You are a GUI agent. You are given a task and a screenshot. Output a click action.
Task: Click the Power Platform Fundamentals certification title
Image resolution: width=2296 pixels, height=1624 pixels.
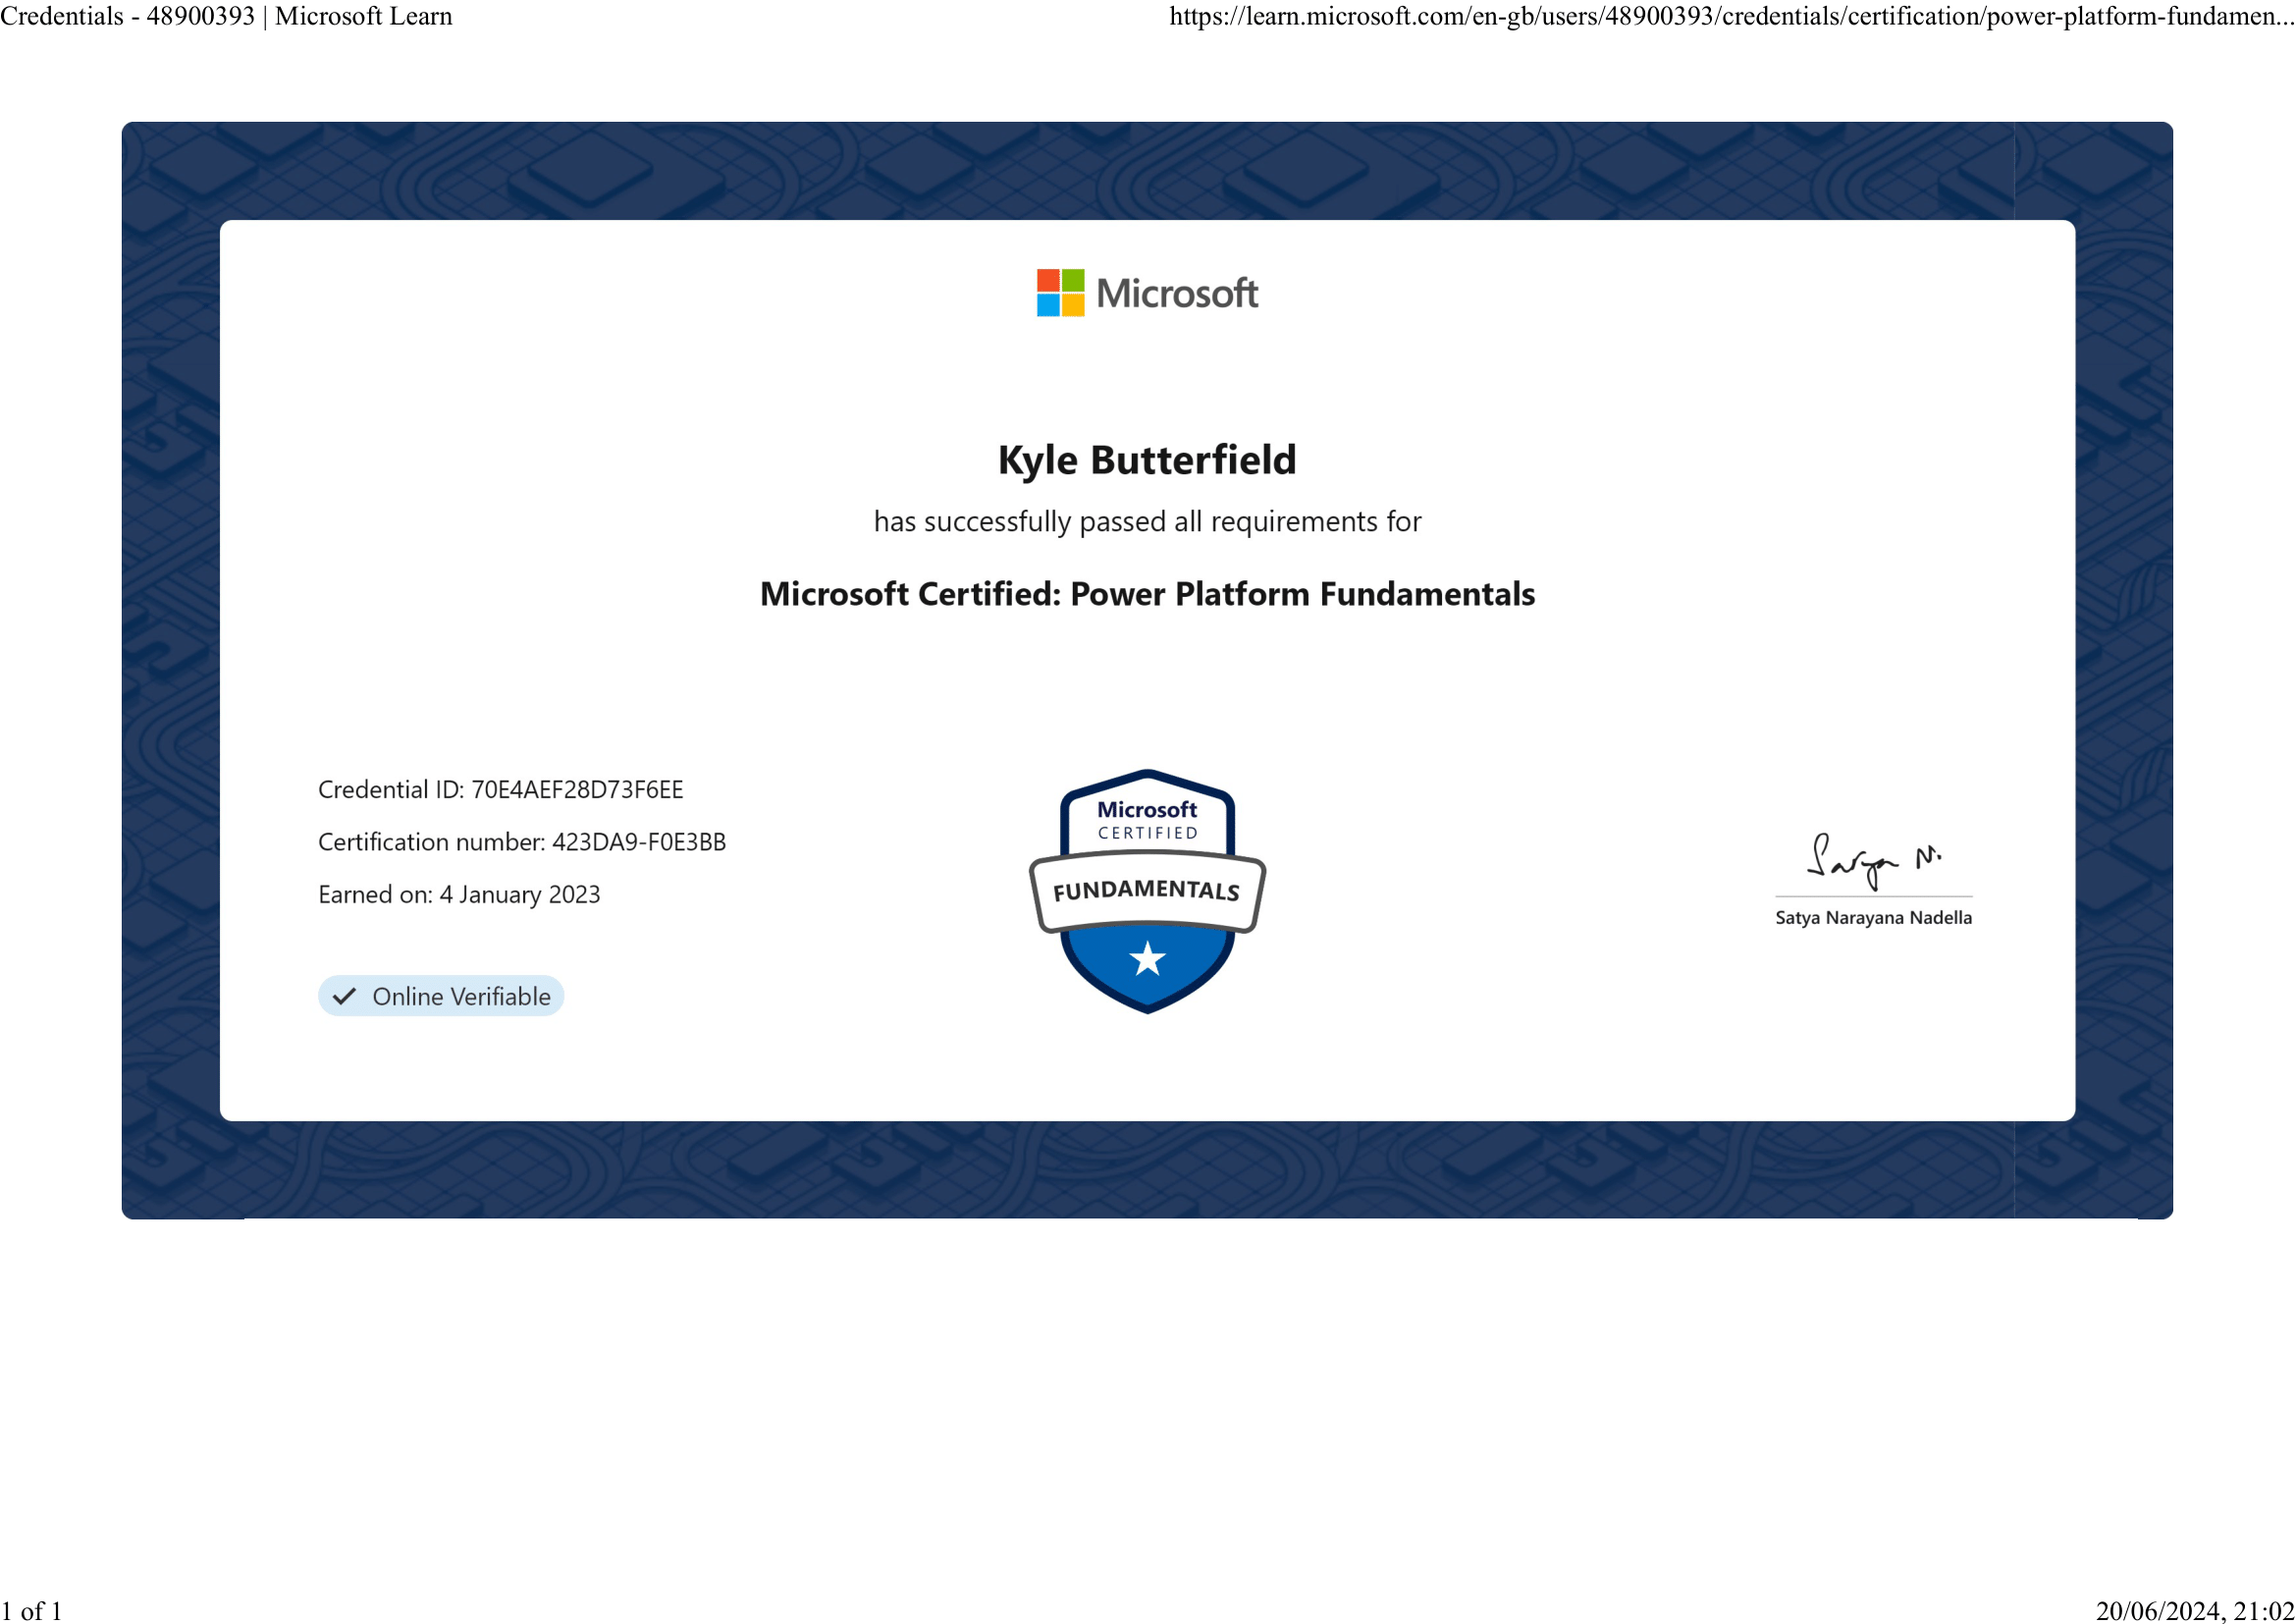pyautogui.click(x=1147, y=594)
